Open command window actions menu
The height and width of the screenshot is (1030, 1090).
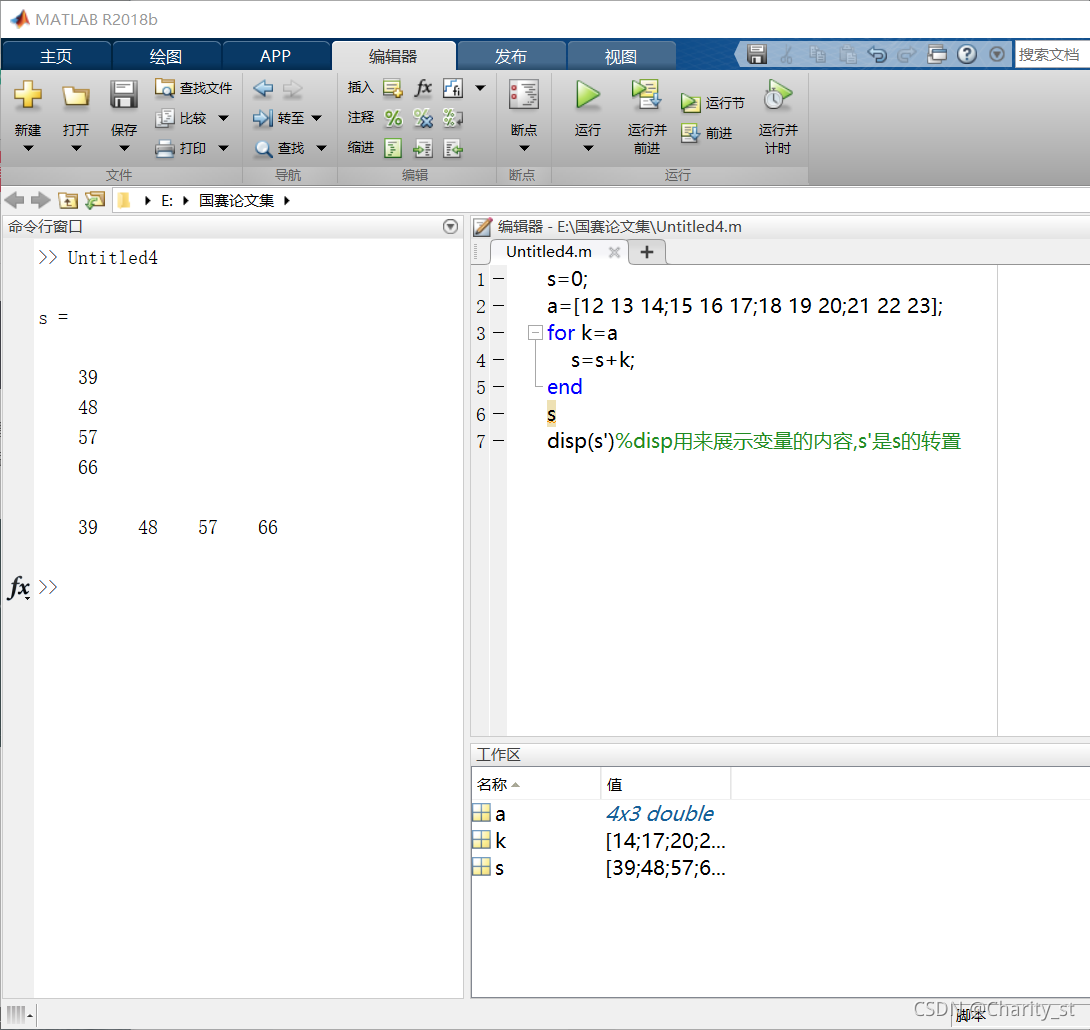click(450, 227)
